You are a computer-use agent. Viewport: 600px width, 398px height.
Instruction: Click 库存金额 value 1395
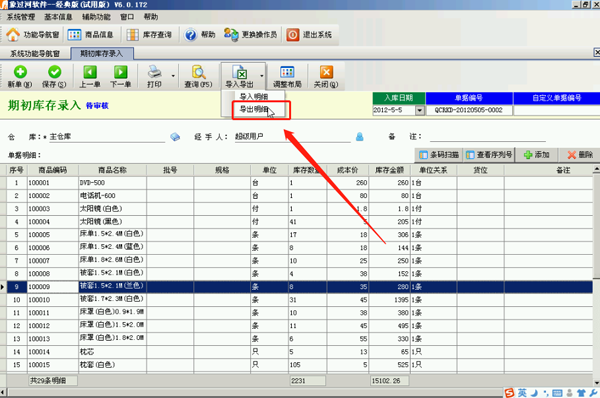(390, 300)
